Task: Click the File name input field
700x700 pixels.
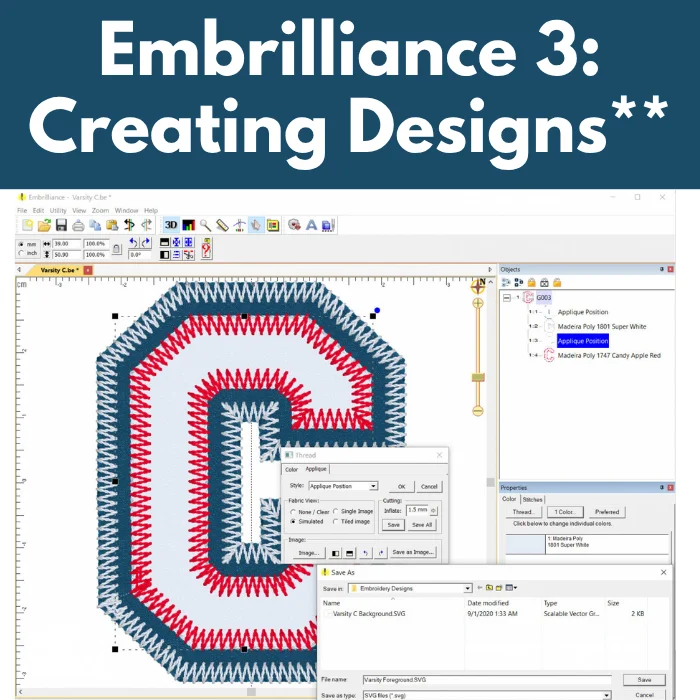Action: tap(487, 679)
